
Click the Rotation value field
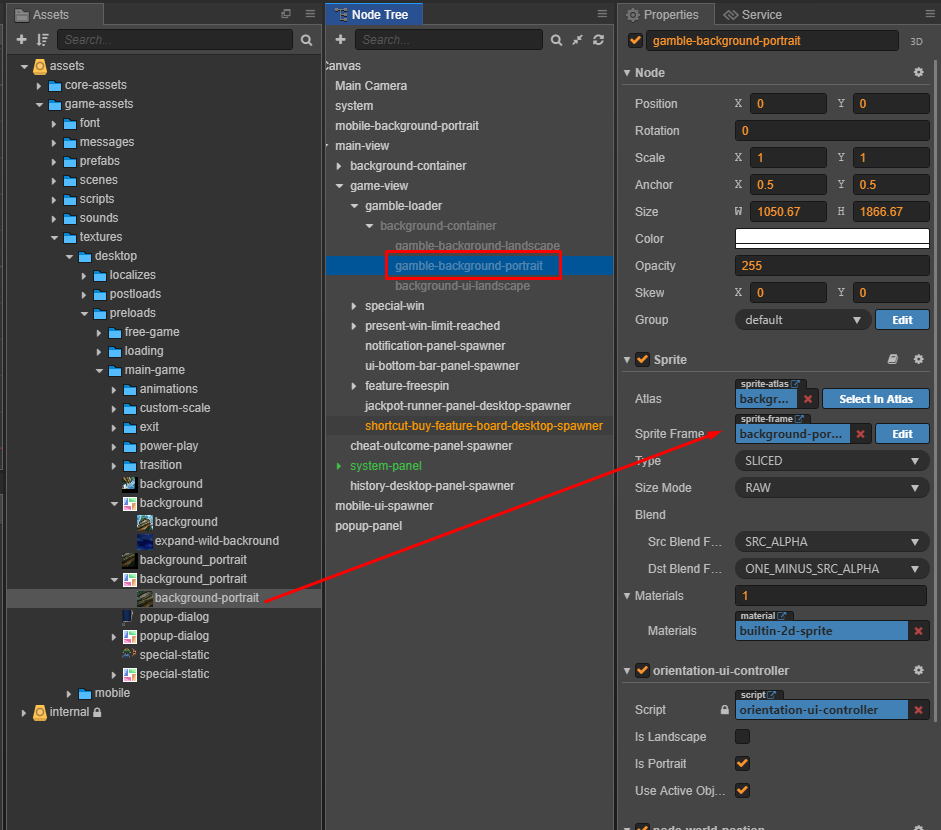tap(832, 130)
